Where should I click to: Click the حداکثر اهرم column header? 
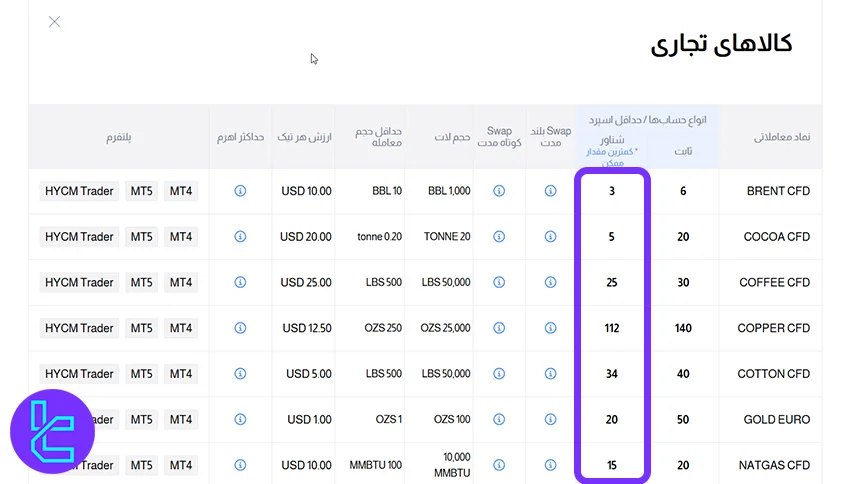point(240,137)
